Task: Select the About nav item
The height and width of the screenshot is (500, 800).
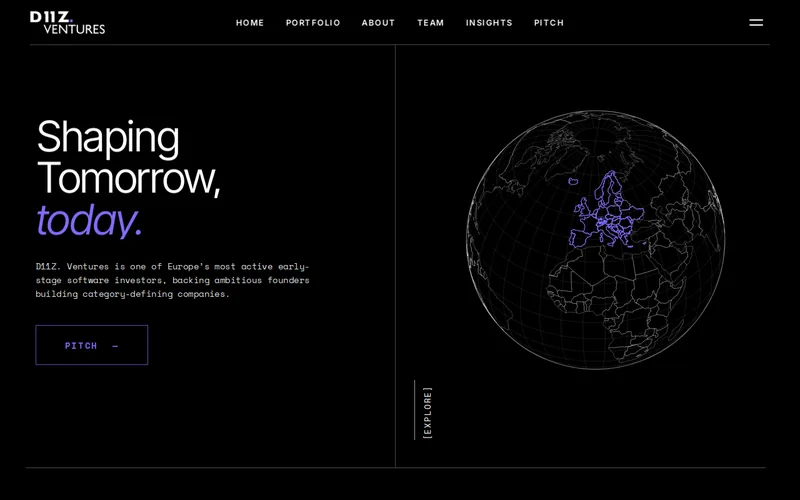Action: click(378, 23)
